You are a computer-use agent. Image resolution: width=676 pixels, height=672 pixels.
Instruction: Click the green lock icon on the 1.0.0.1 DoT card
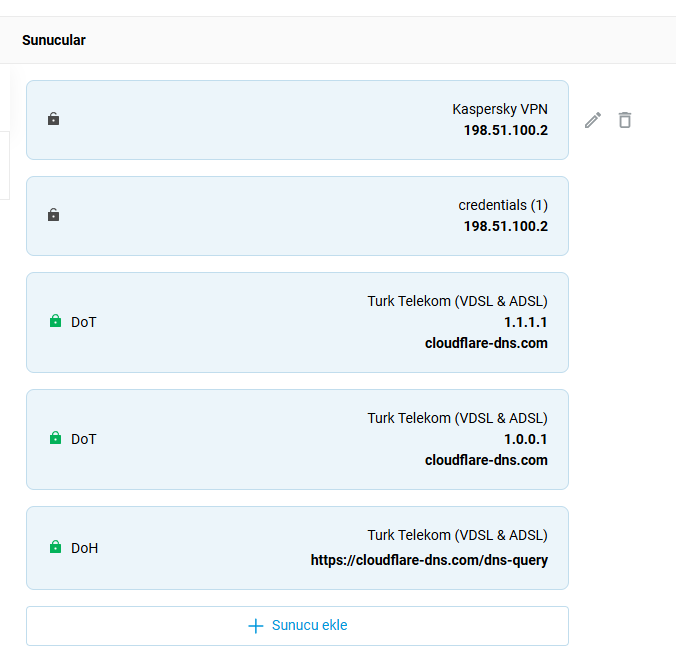55,438
